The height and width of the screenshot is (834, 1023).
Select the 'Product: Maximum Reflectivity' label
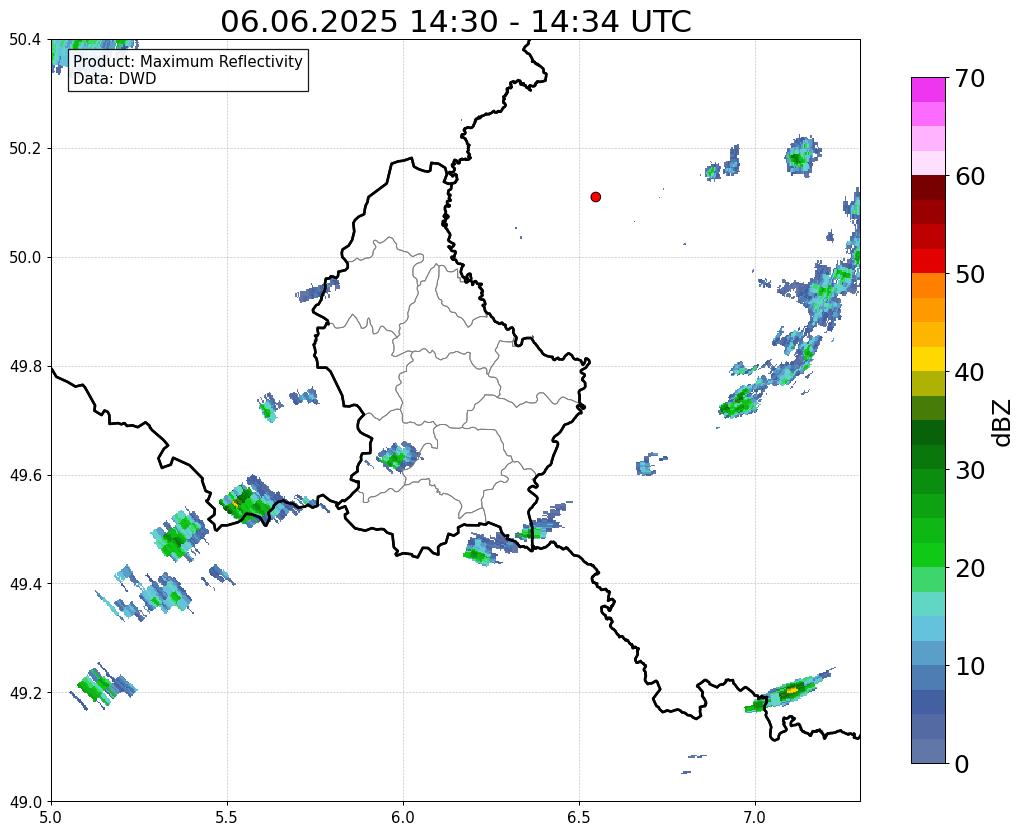point(188,61)
